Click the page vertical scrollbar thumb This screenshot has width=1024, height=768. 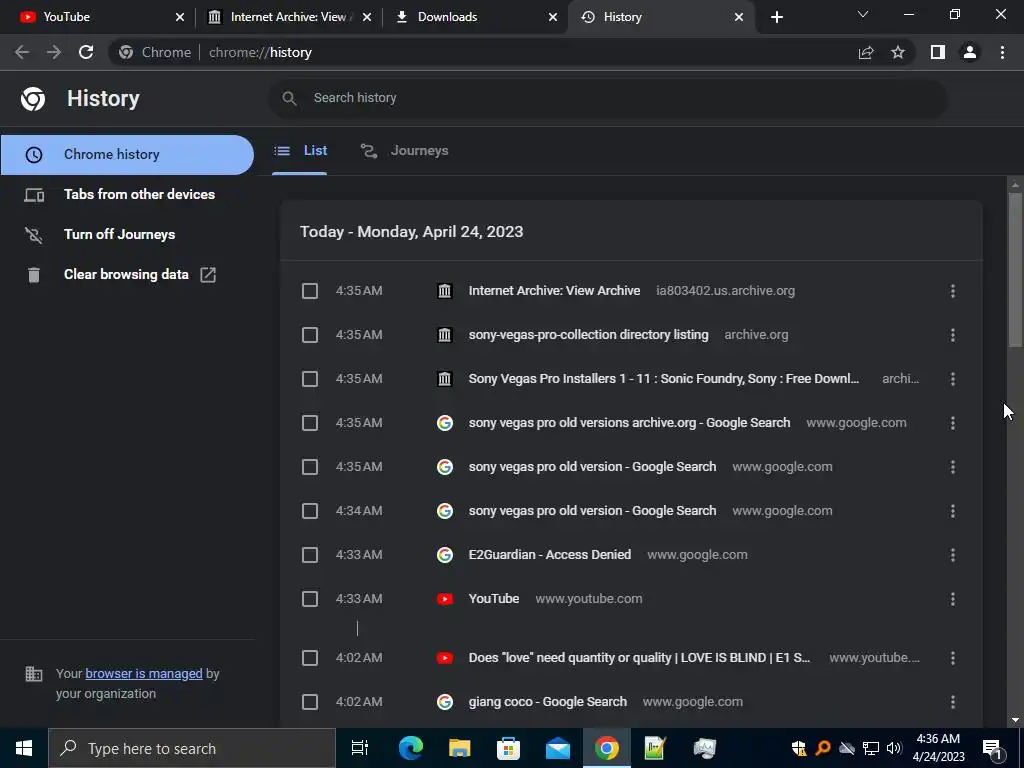[x=1015, y=271]
